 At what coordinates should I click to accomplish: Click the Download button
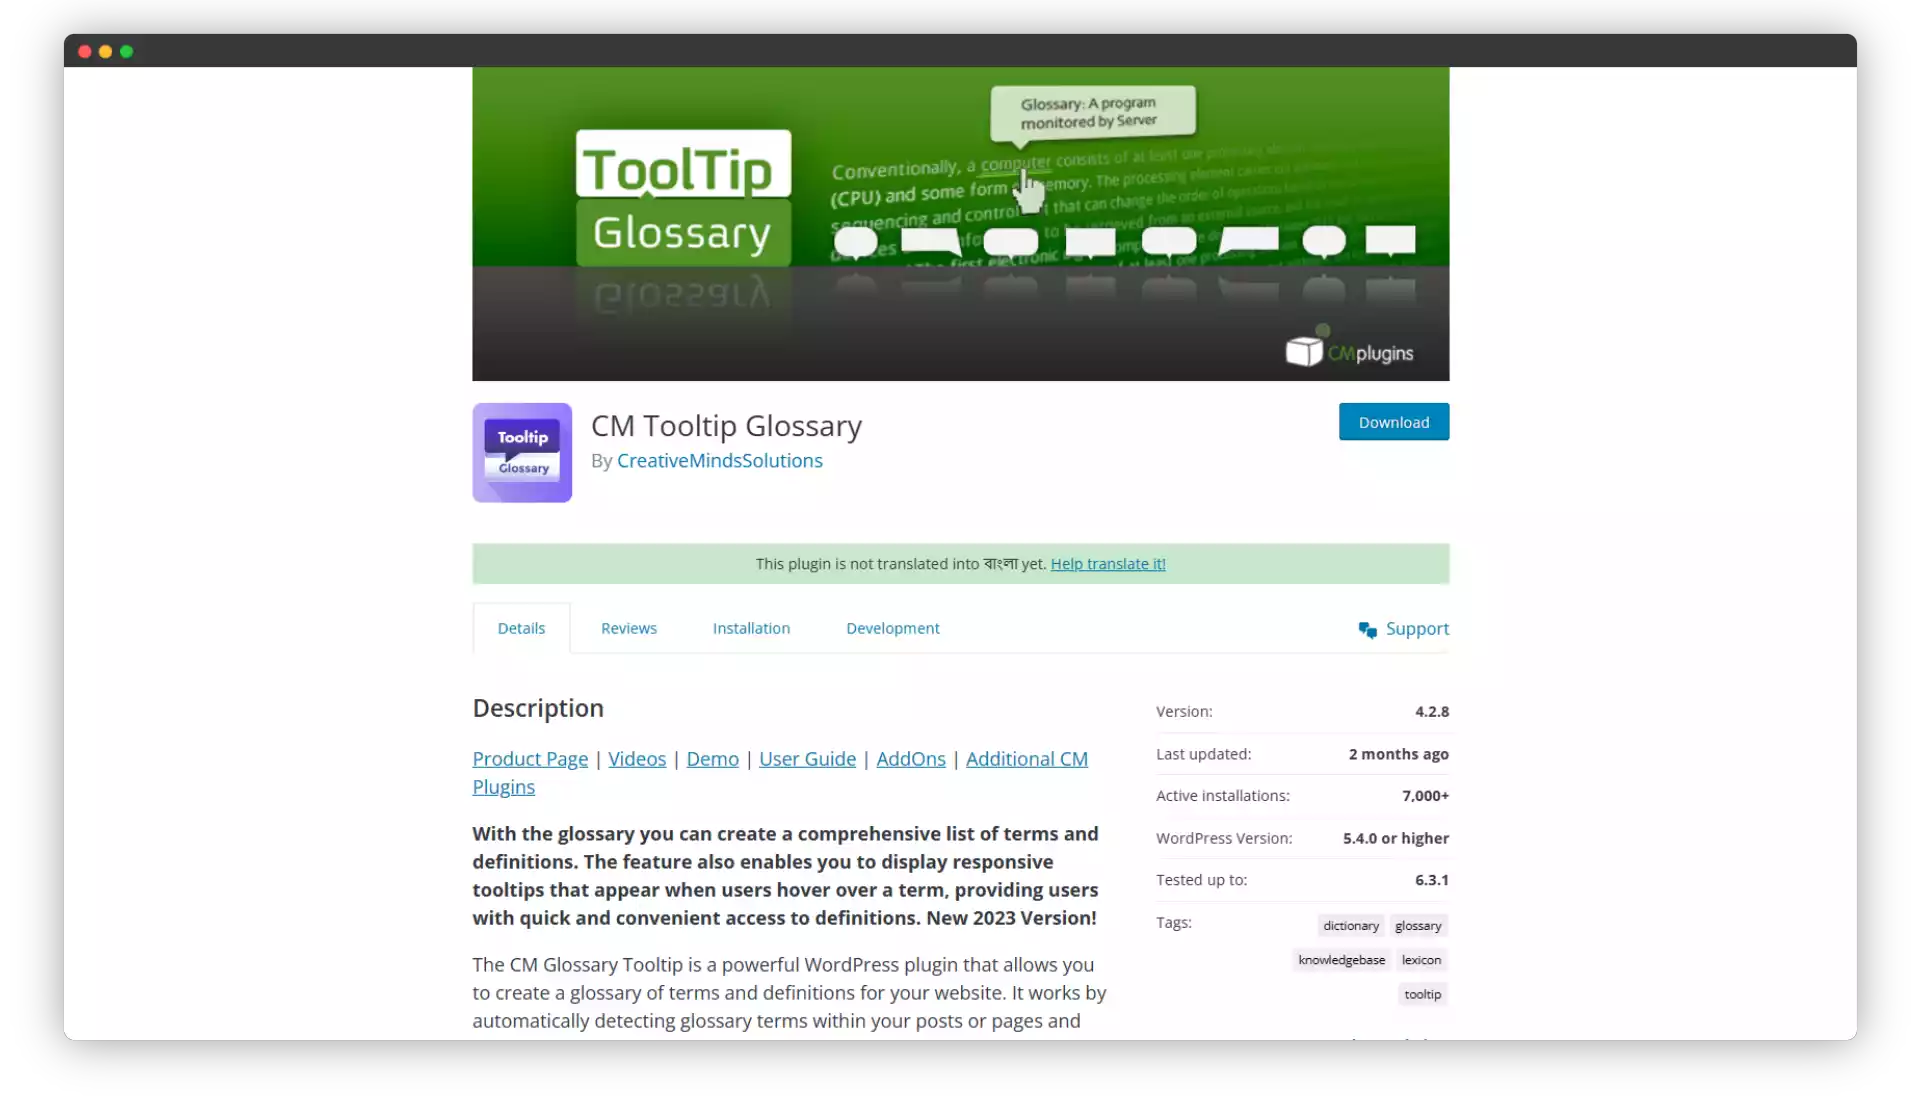pyautogui.click(x=1394, y=422)
